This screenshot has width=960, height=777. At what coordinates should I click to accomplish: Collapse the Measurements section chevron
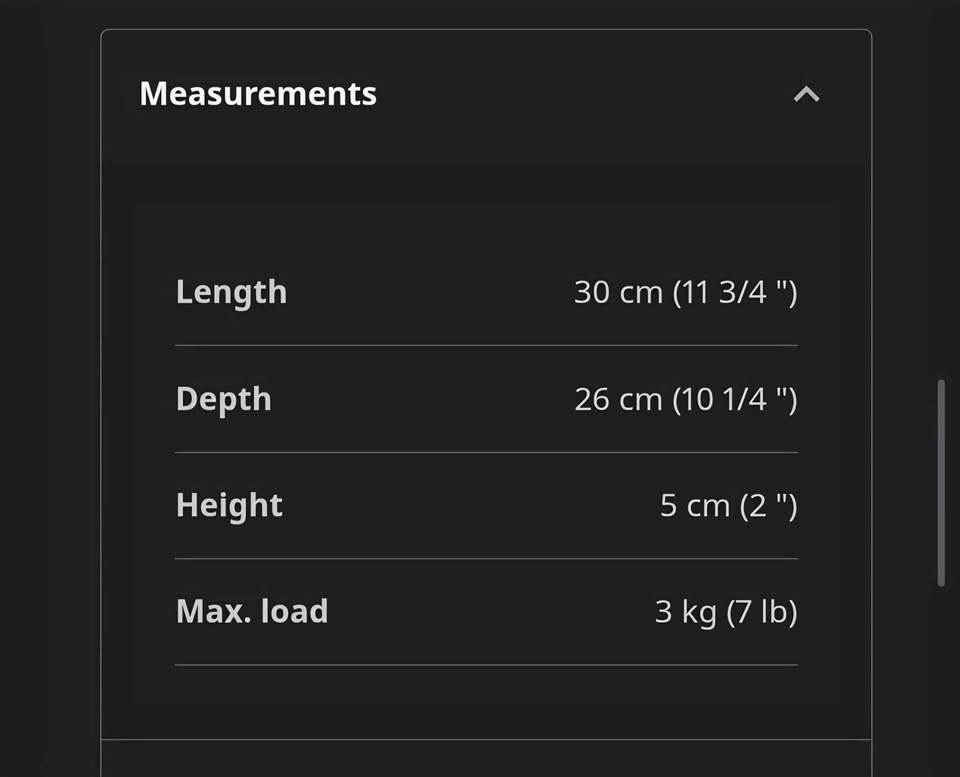point(806,94)
